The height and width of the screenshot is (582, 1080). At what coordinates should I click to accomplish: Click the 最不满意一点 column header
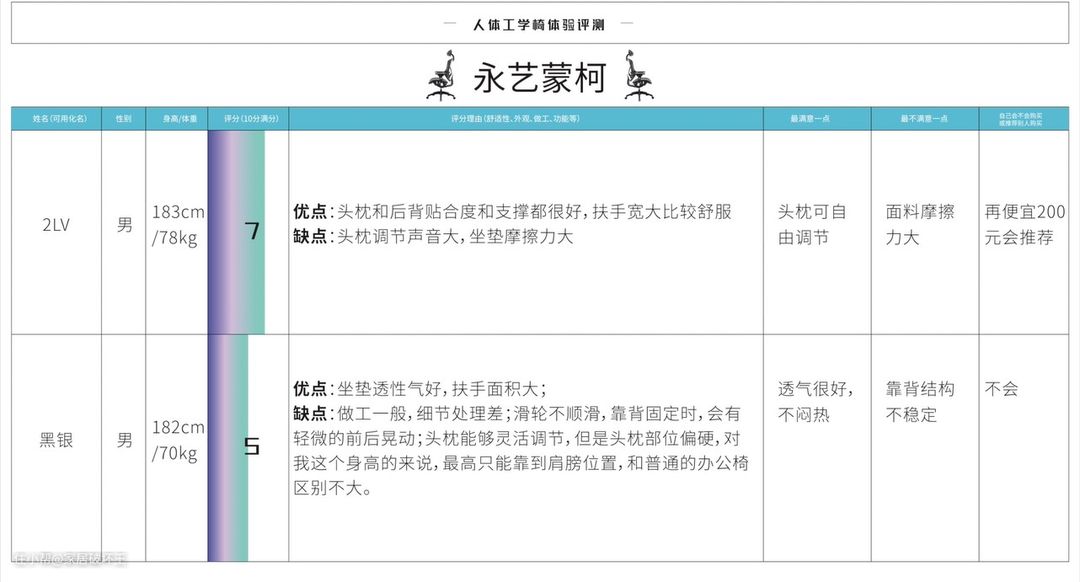click(924, 118)
